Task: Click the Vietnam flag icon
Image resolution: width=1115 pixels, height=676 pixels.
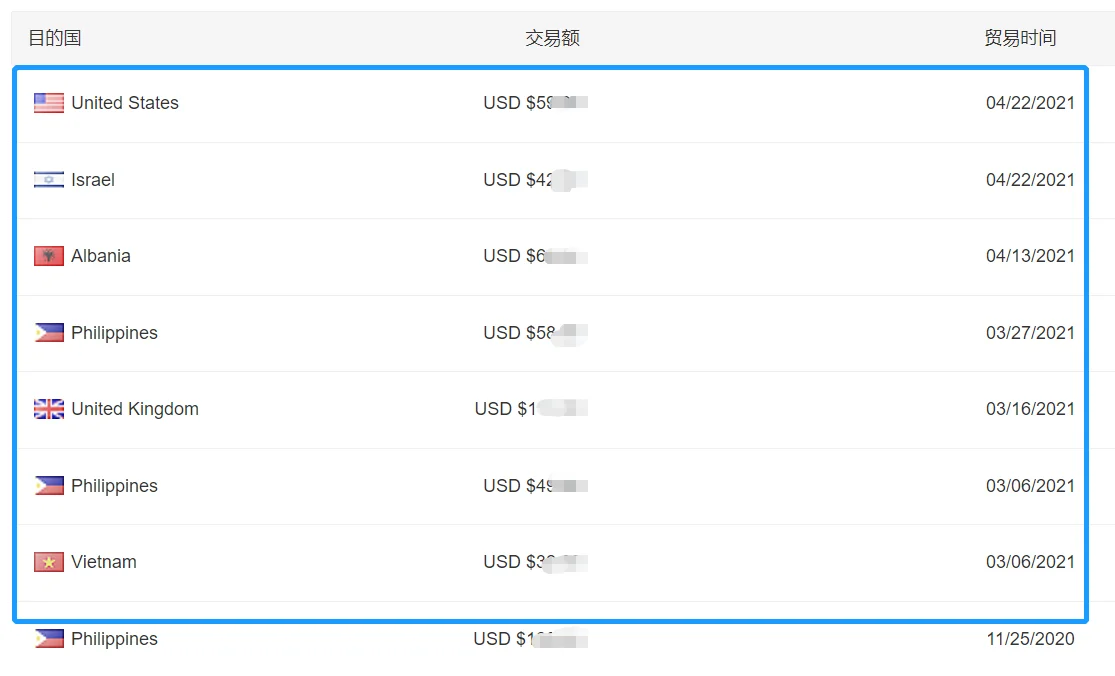Action: tap(49, 562)
